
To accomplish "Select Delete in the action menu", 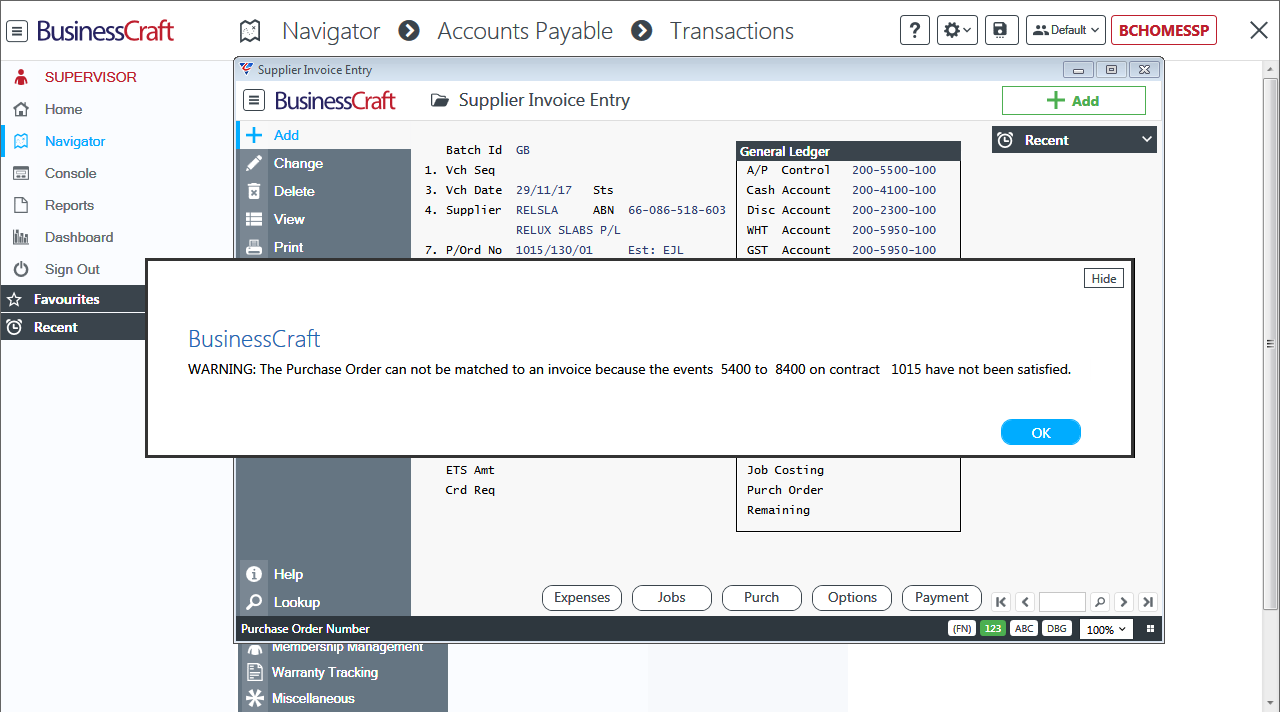I will pos(324,191).
